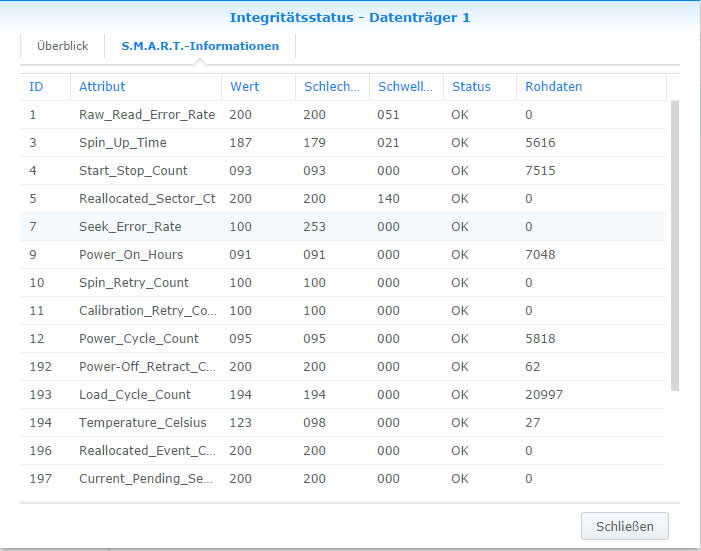Click the vertical scrollbar of the table

pyautogui.click(x=675, y=246)
